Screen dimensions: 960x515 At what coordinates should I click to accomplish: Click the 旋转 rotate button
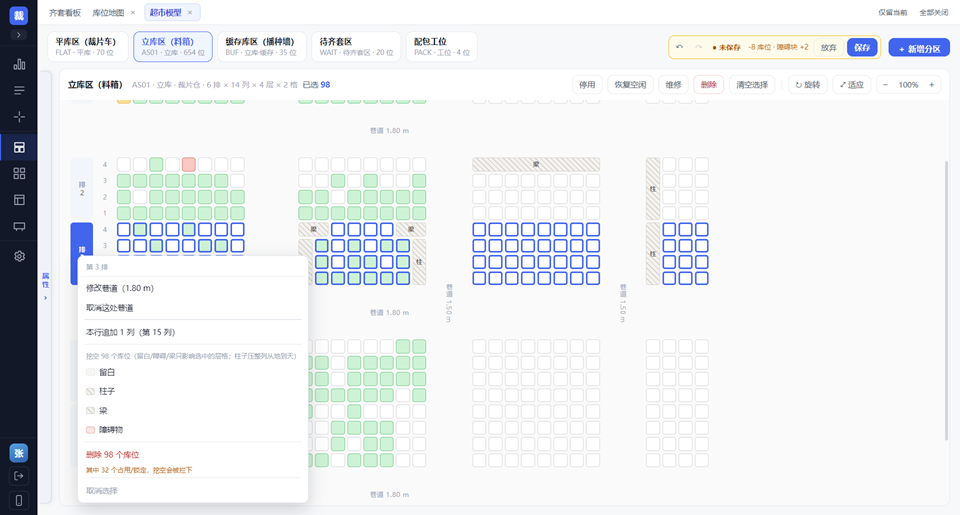[808, 85]
